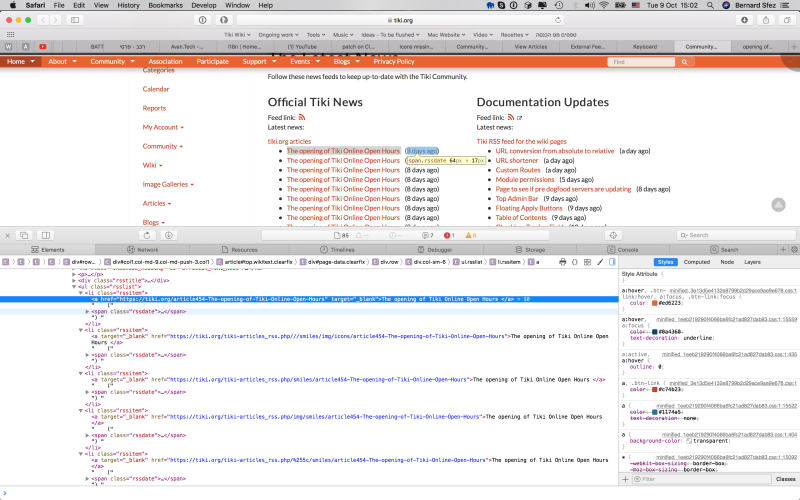Click the #1174a5 color swatch

tap(654, 412)
